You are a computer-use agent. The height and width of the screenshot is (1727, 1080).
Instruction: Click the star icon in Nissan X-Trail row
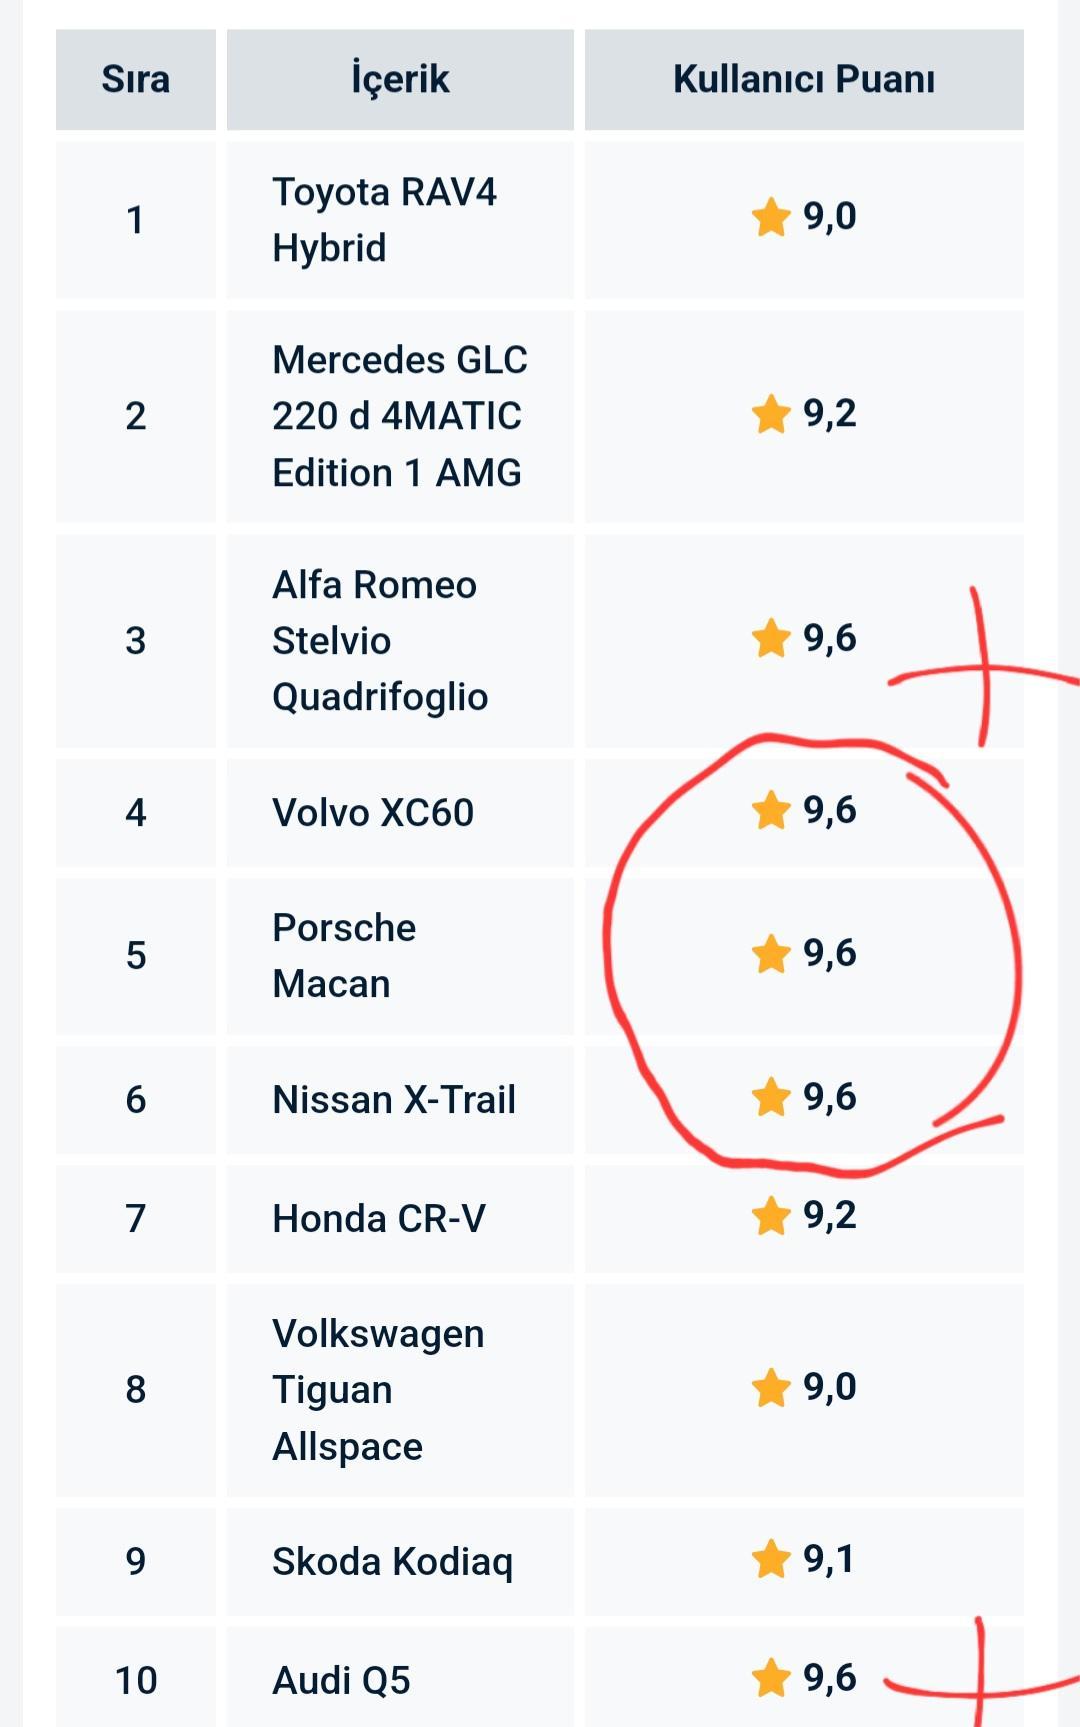tap(771, 1097)
